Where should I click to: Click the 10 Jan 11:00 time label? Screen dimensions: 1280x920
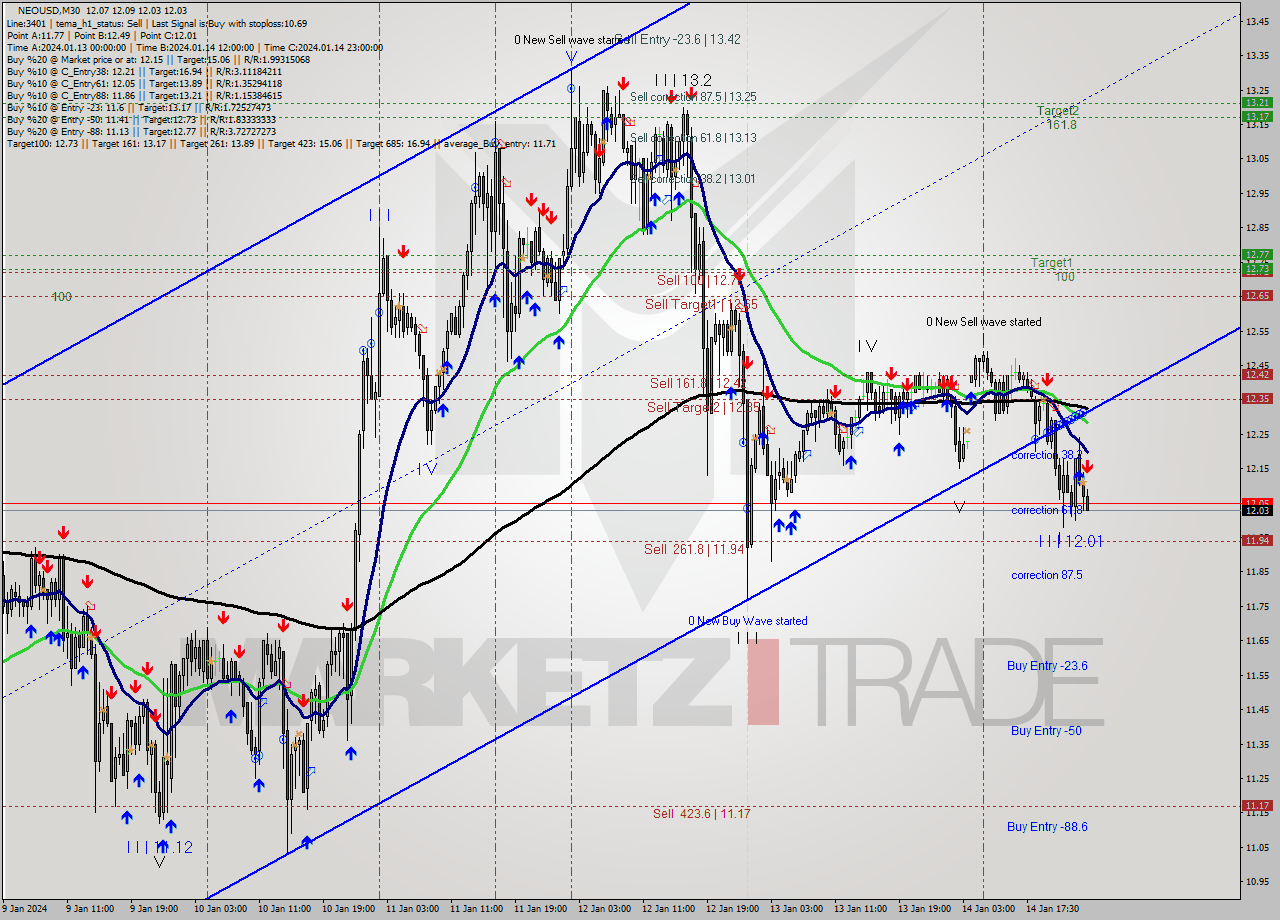pos(286,909)
